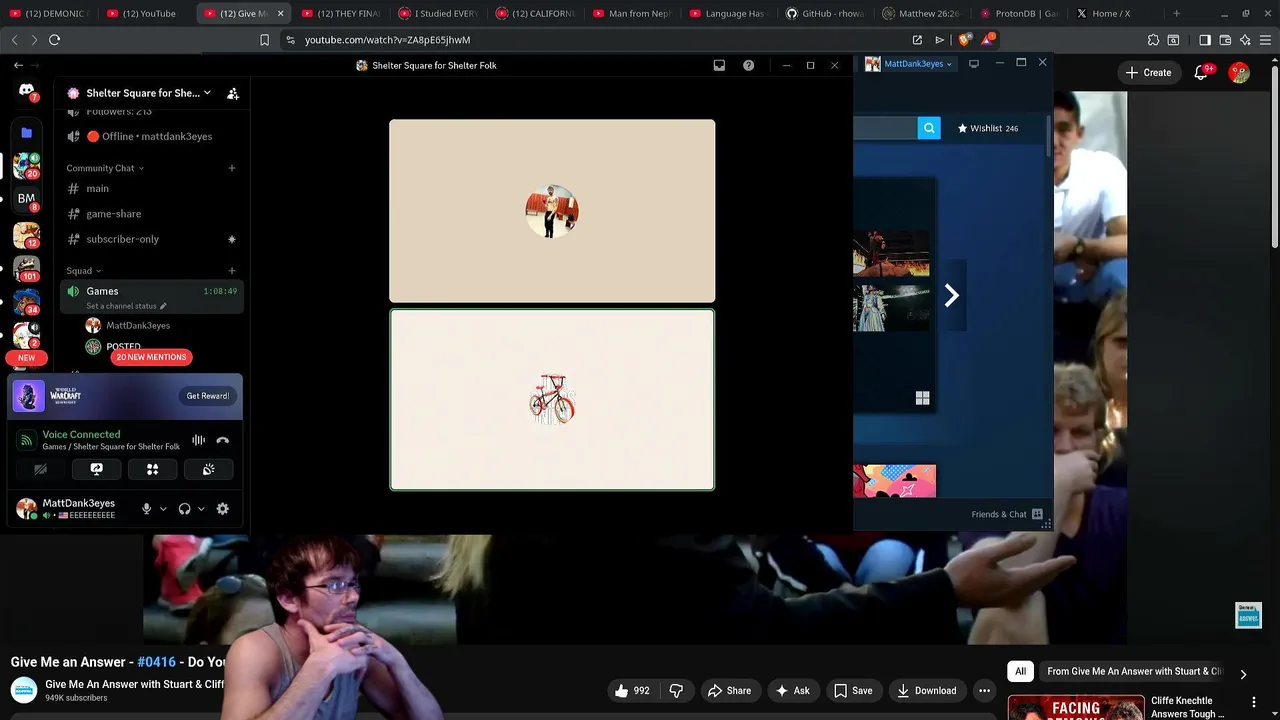This screenshot has height=720, width=1280.
Task: Add channel to Community Chat category
Action: tap(232, 168)
